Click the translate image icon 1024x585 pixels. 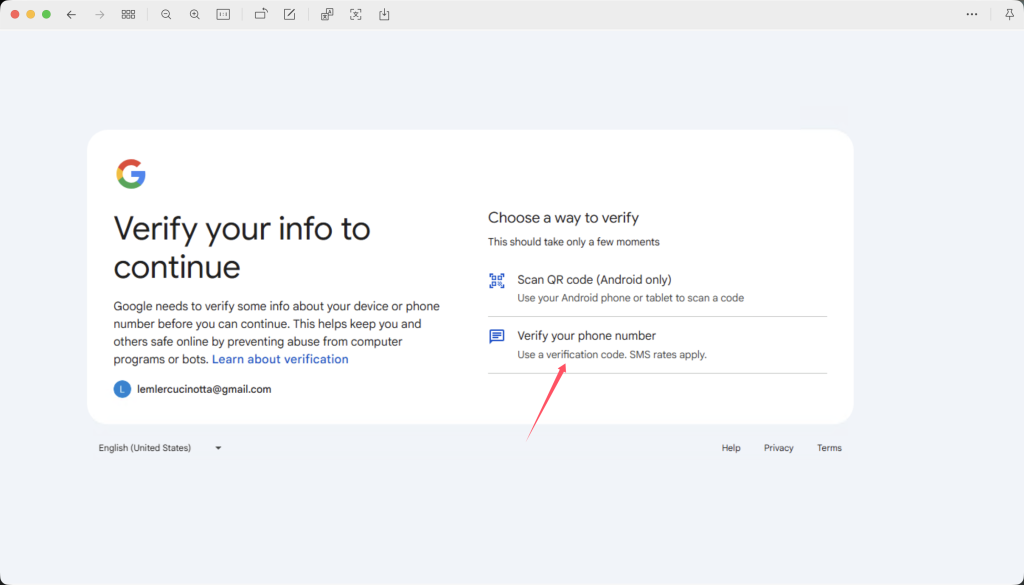[327, 15]
